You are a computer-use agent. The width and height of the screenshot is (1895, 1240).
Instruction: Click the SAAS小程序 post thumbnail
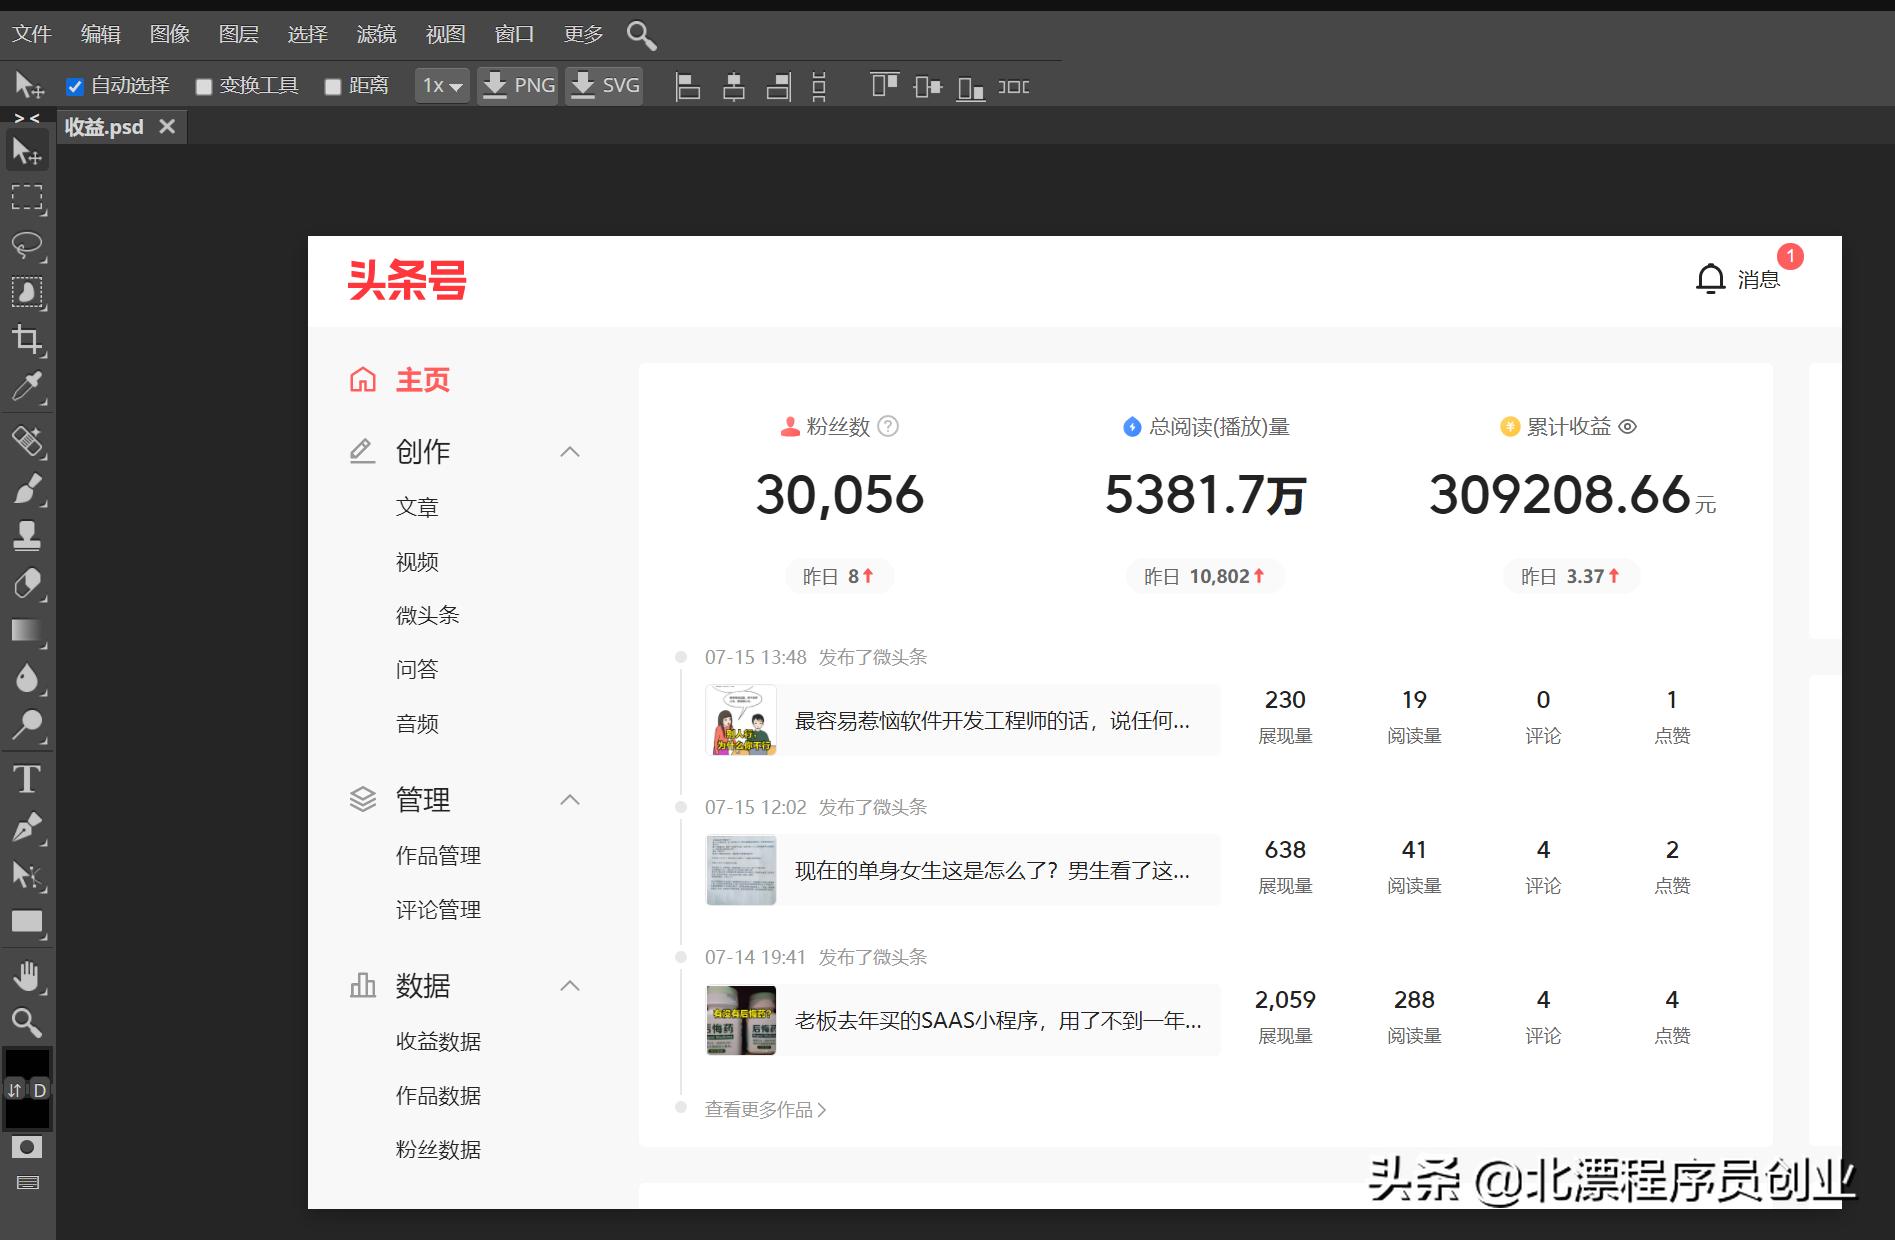[740, 1019]
